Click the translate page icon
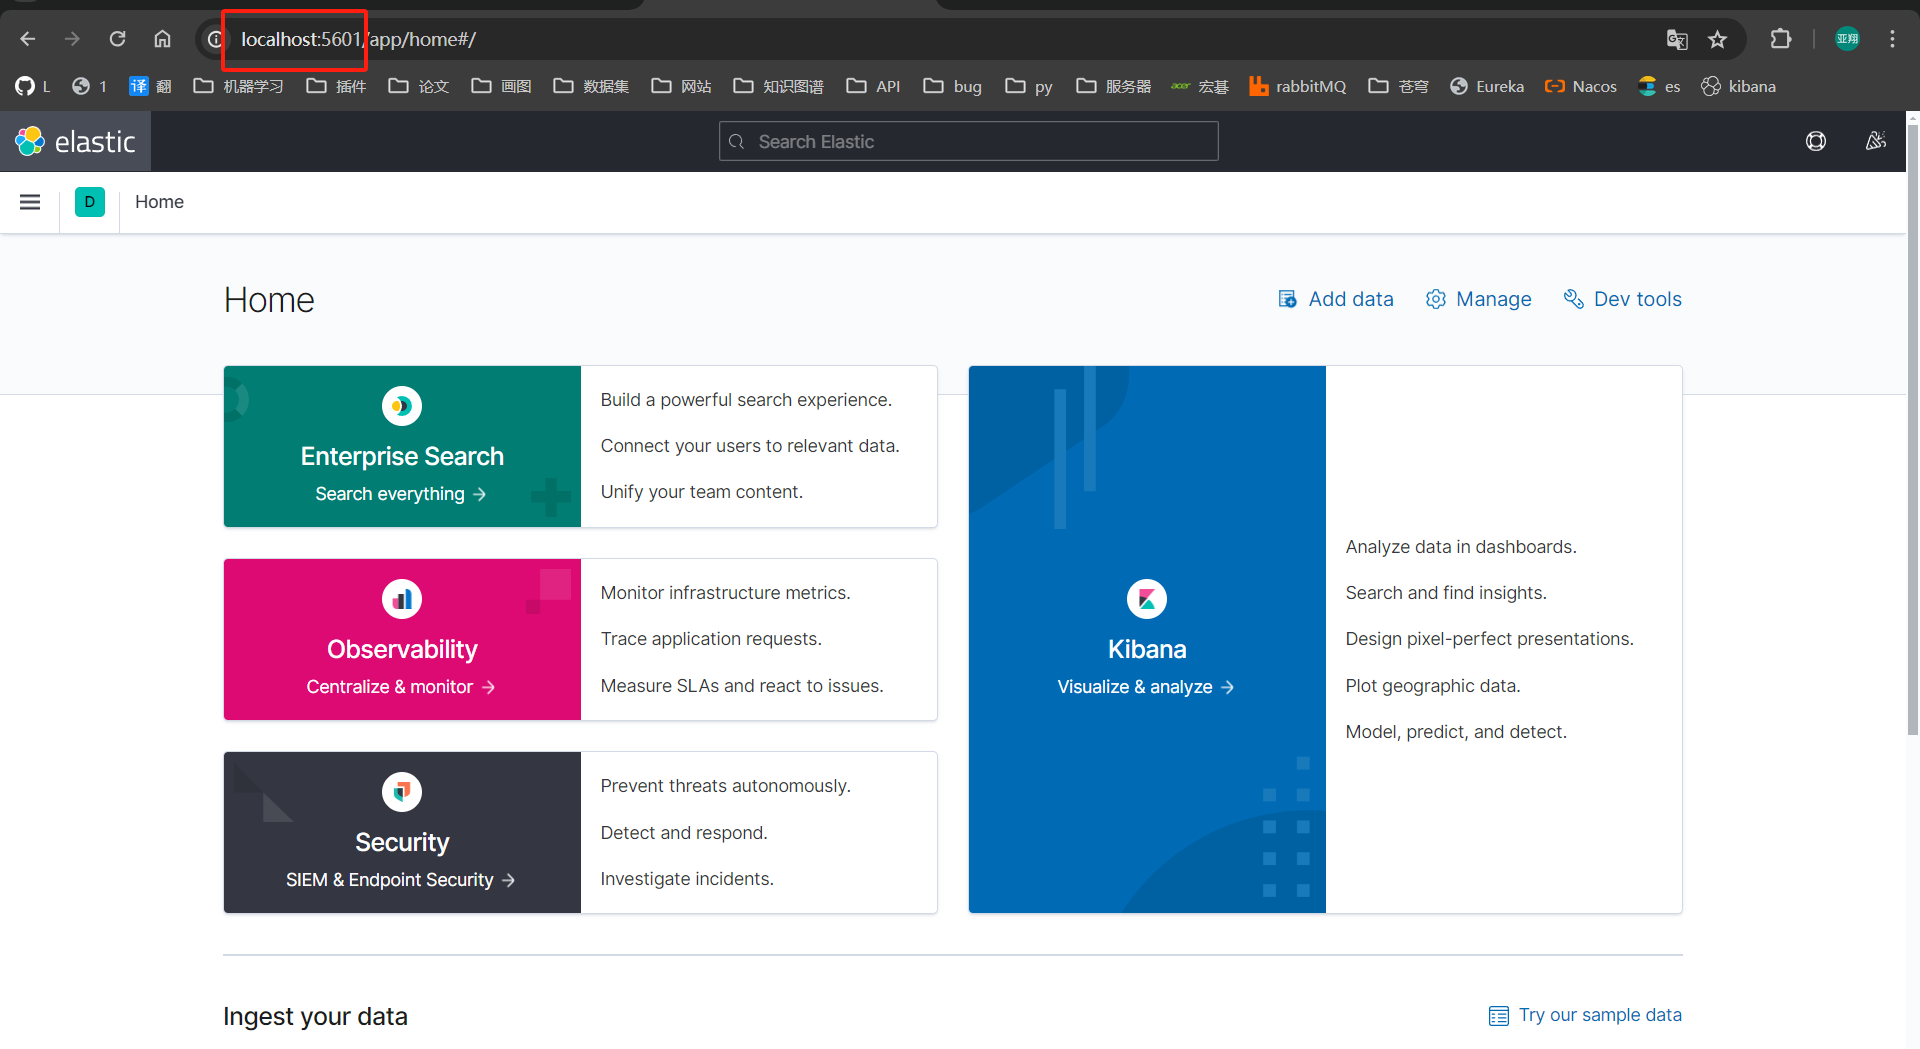Screen dimensions: 1920x1049 point(1677,39)
